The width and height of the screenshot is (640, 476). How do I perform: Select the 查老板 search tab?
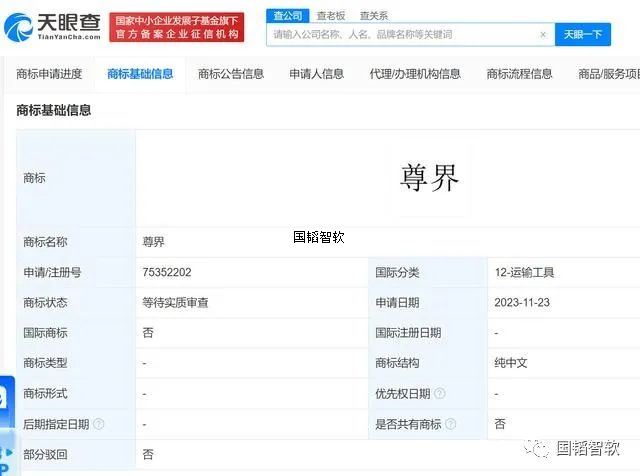click(331, 16)
